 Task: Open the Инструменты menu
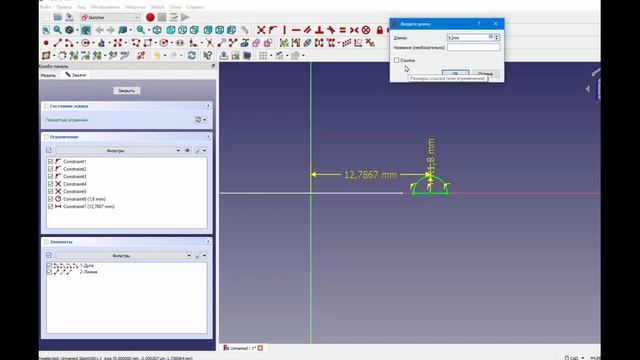click(x=105, y=7)
